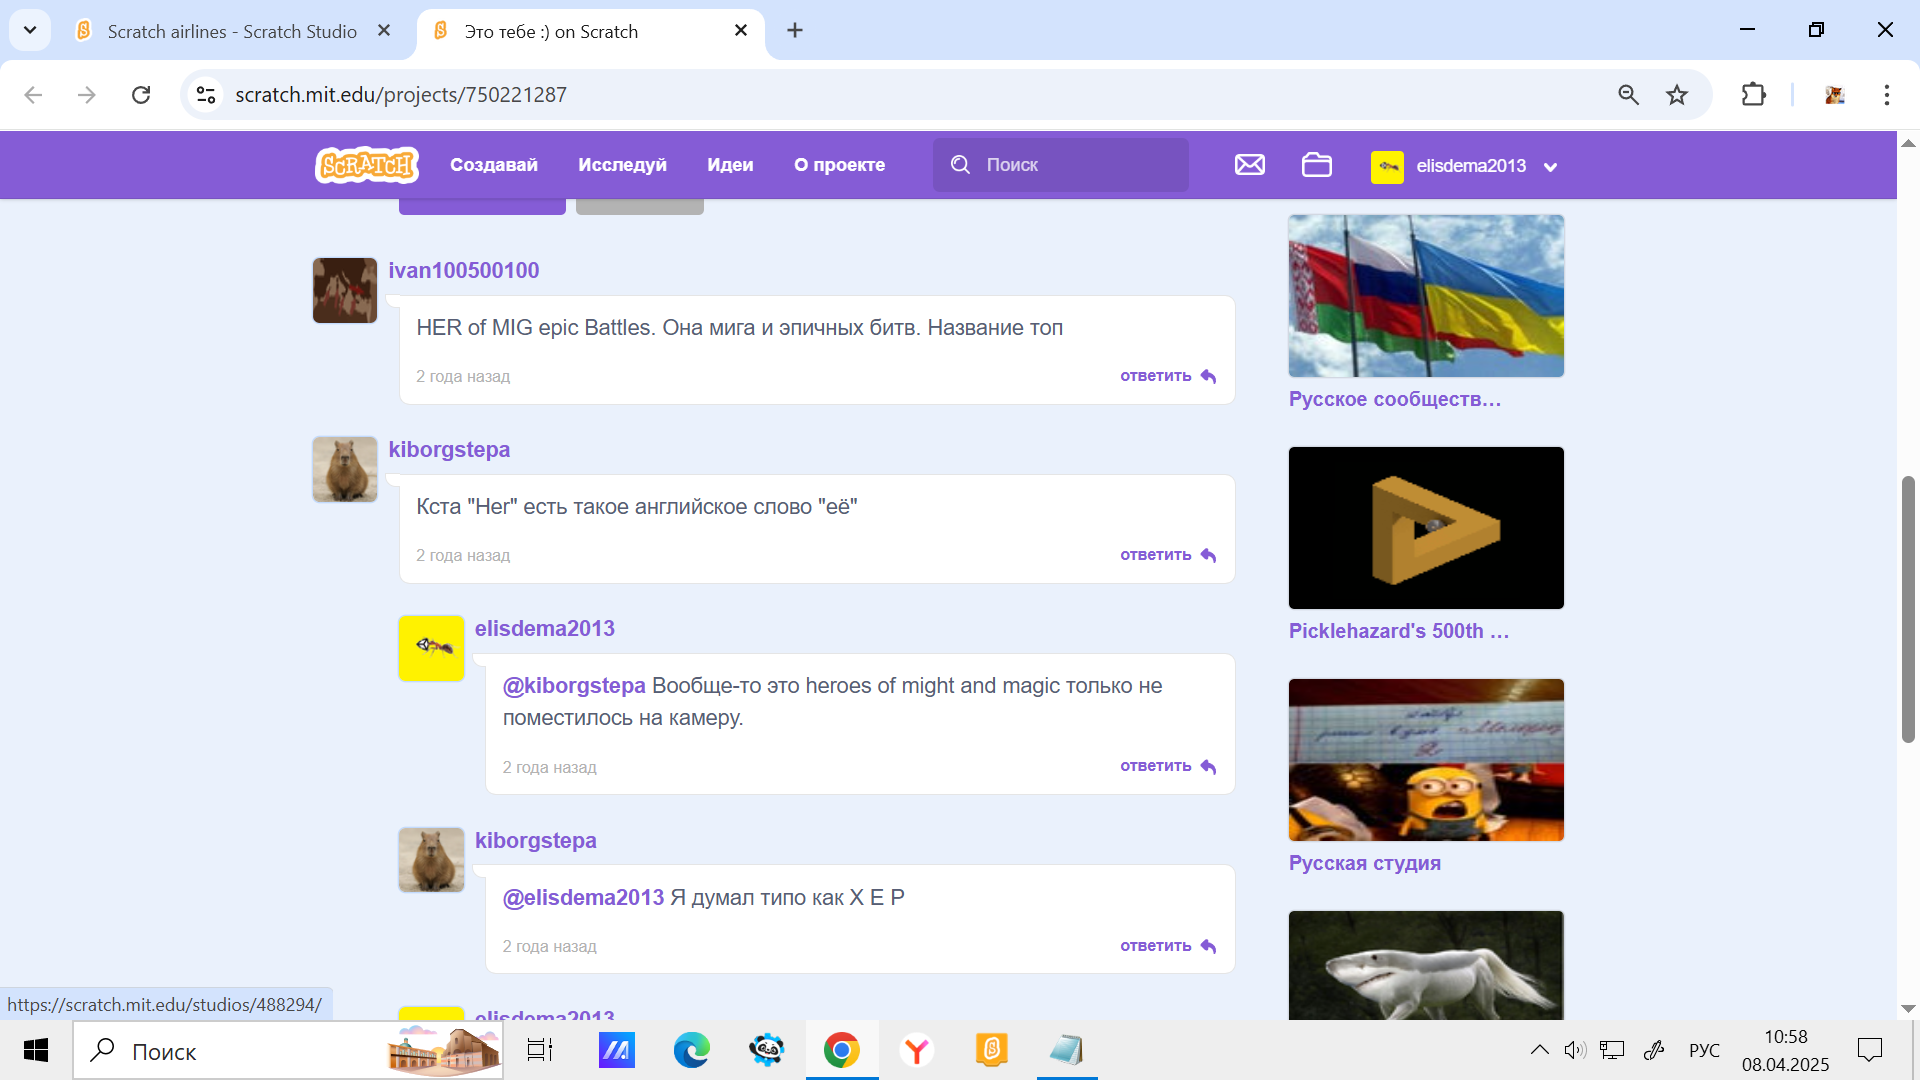Click the Scratch logo
1920x1080 pixels.
coord(366,165)
